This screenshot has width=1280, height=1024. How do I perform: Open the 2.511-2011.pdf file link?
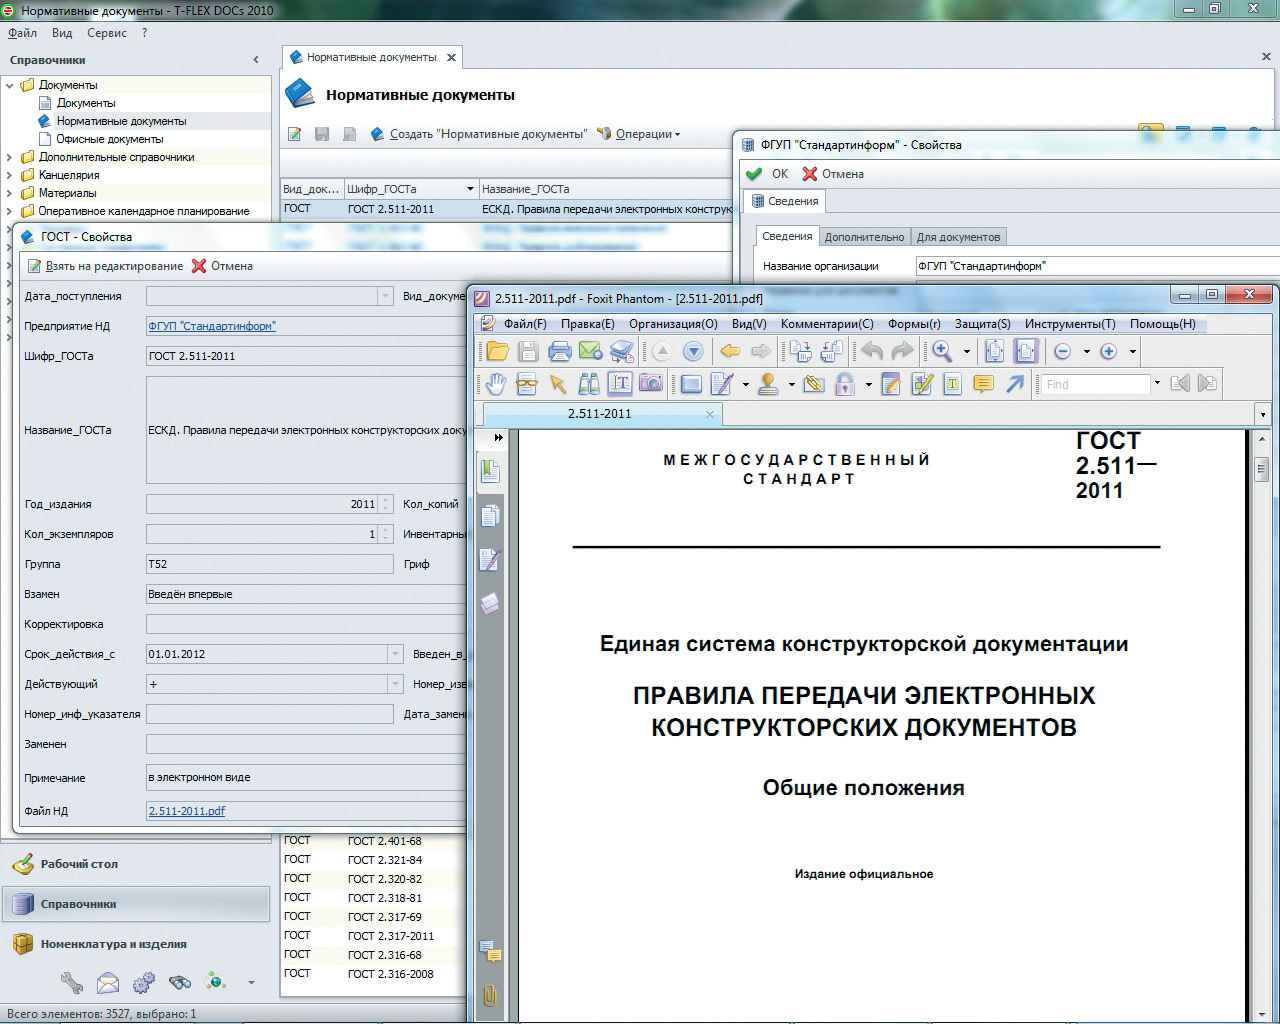tap(187, 811)
